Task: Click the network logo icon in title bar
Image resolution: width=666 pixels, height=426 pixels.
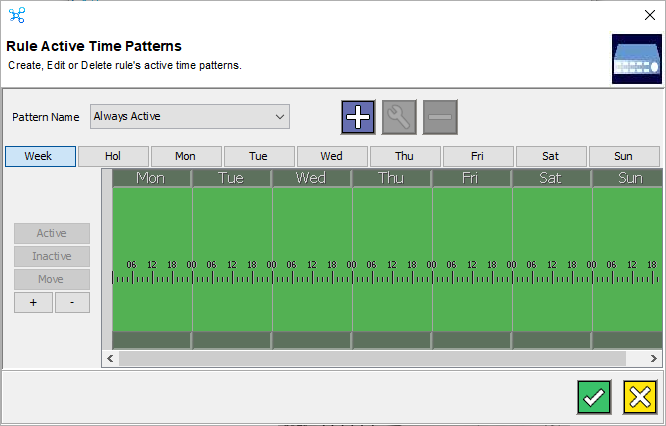Action: click(x=17, y=15)
